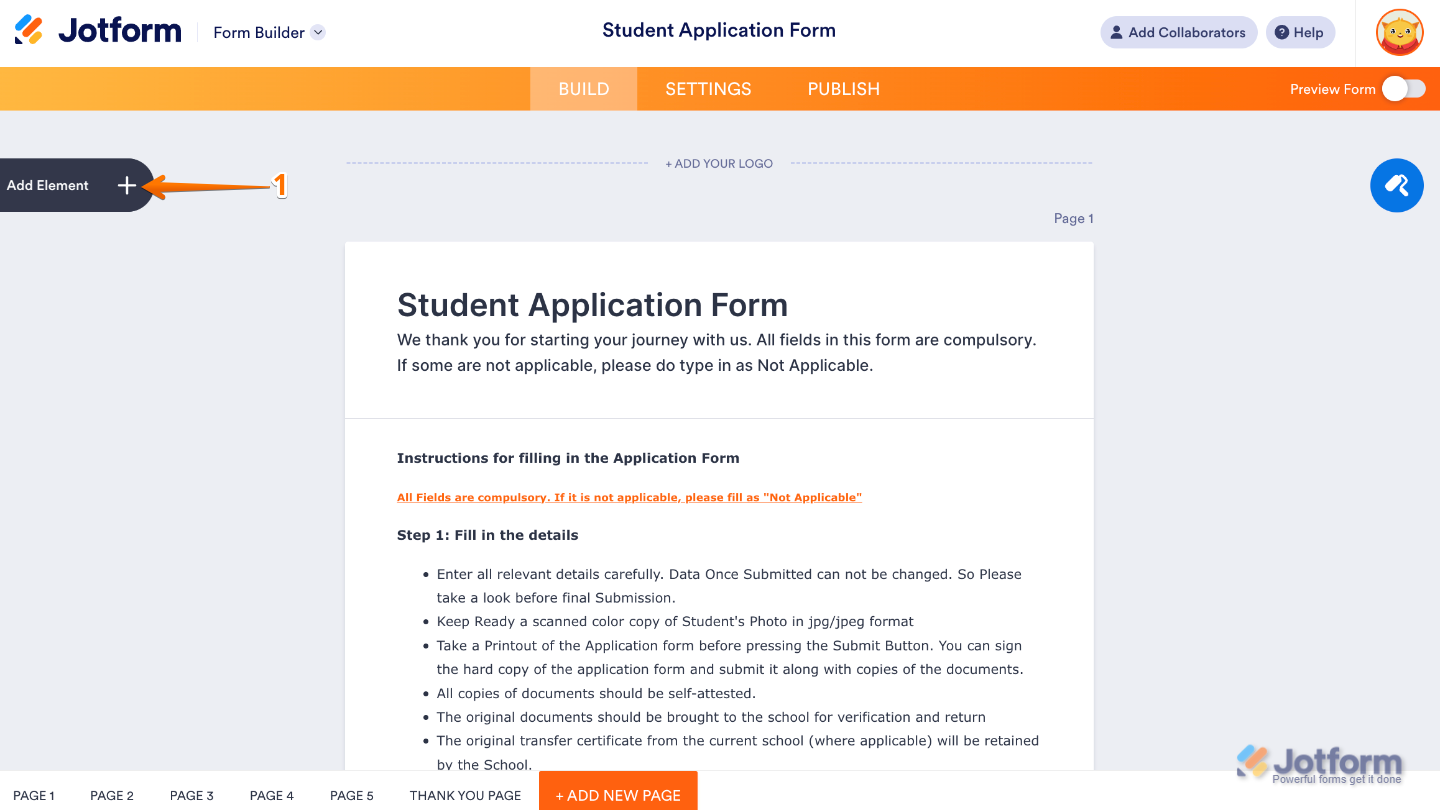
Task: Click the plus icon next to Add Element
Action: [126, 185]
